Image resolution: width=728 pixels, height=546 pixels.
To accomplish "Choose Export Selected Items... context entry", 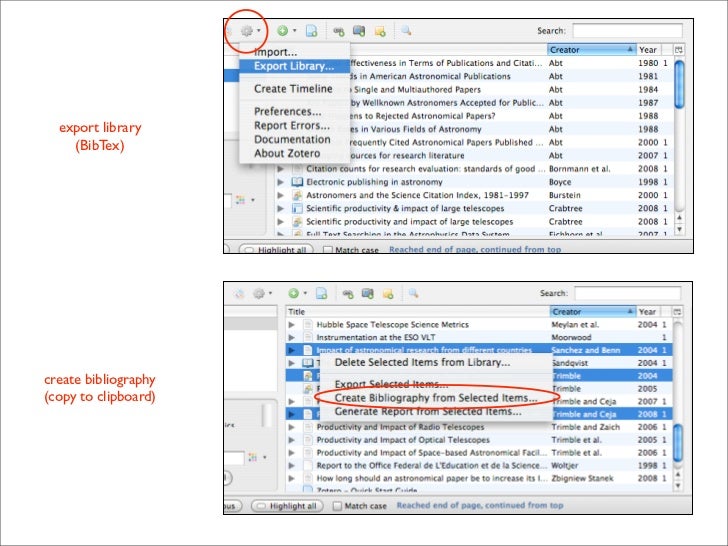I will (x=436, y=384).
